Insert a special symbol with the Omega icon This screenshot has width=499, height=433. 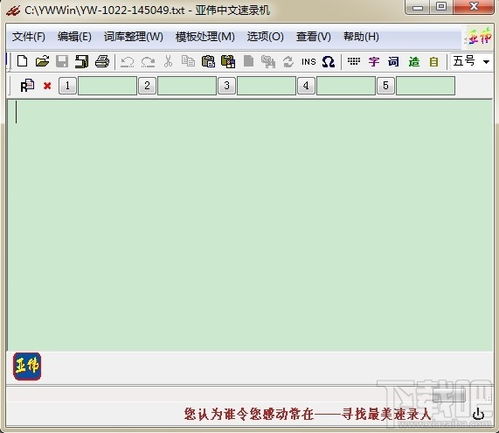pyautogui.click(x=328, y=62)
